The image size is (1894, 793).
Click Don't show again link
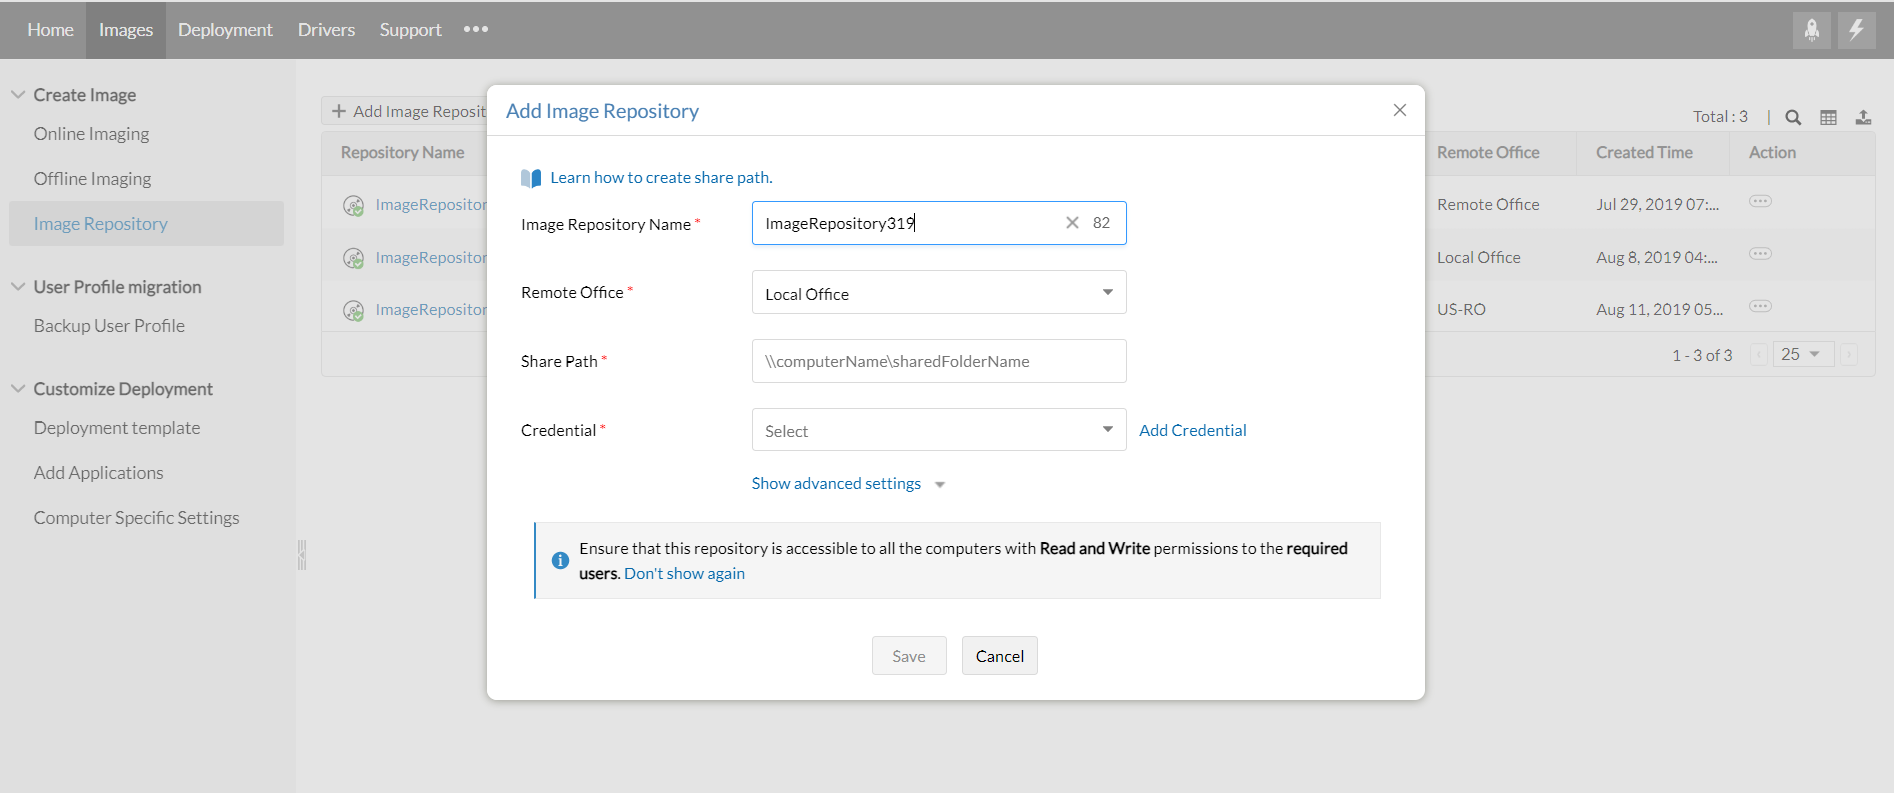point(684,574)
